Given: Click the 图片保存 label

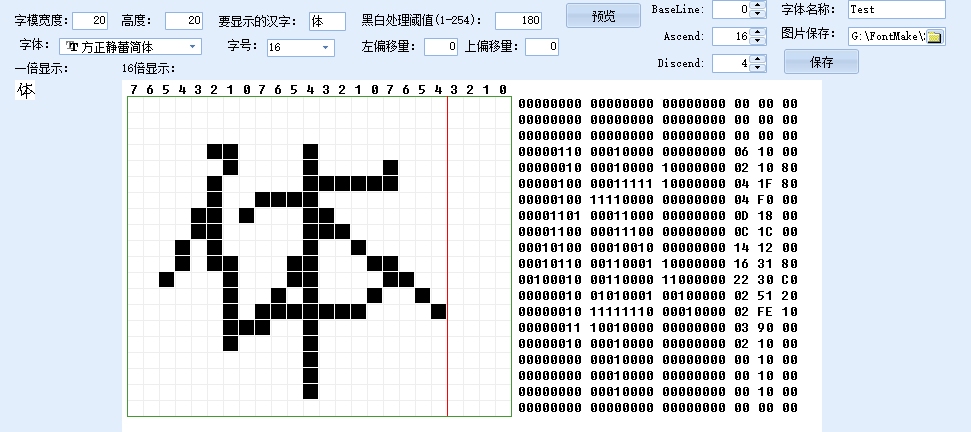Looking at the screenshot, I should [808, 34].
